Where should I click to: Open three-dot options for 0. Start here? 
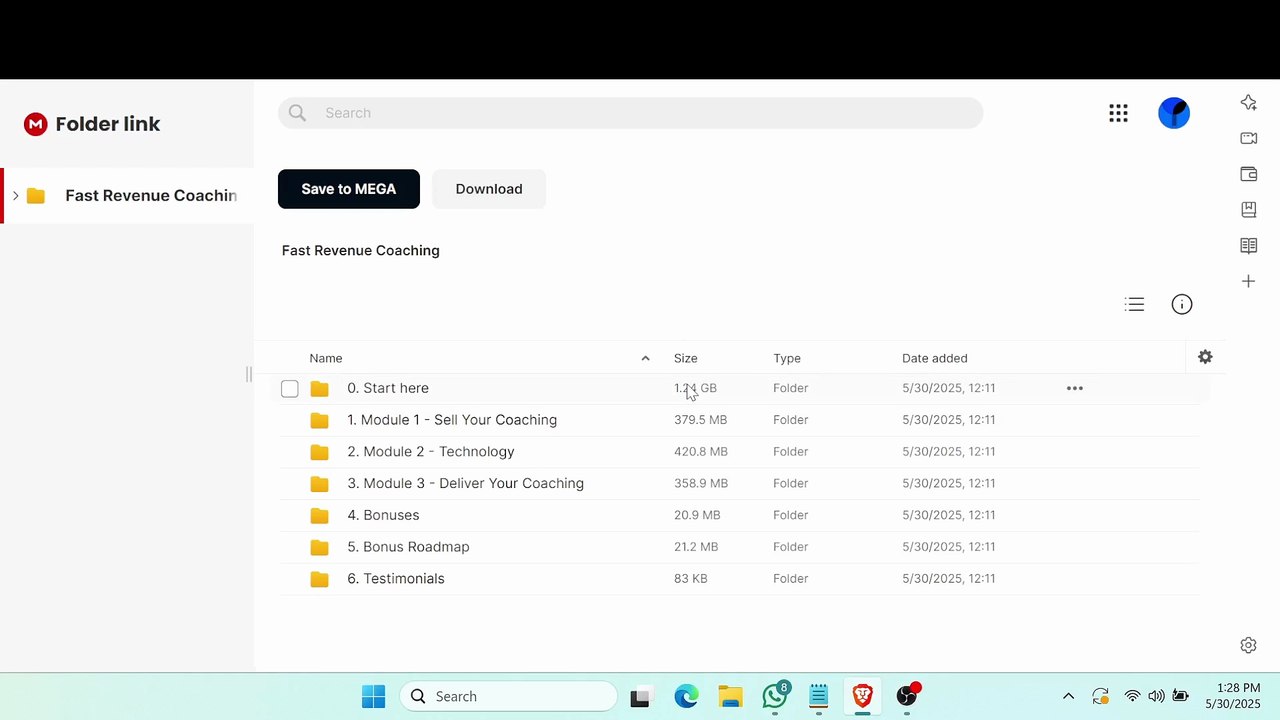[1075, 388]
